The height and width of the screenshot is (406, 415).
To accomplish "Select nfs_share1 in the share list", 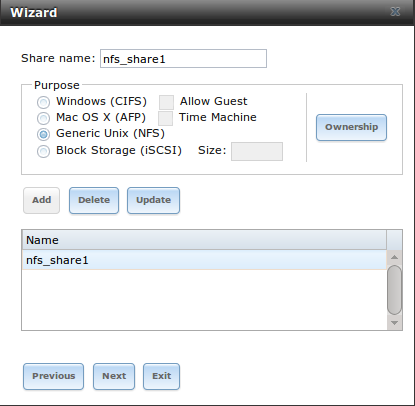I will pos(204,260).
